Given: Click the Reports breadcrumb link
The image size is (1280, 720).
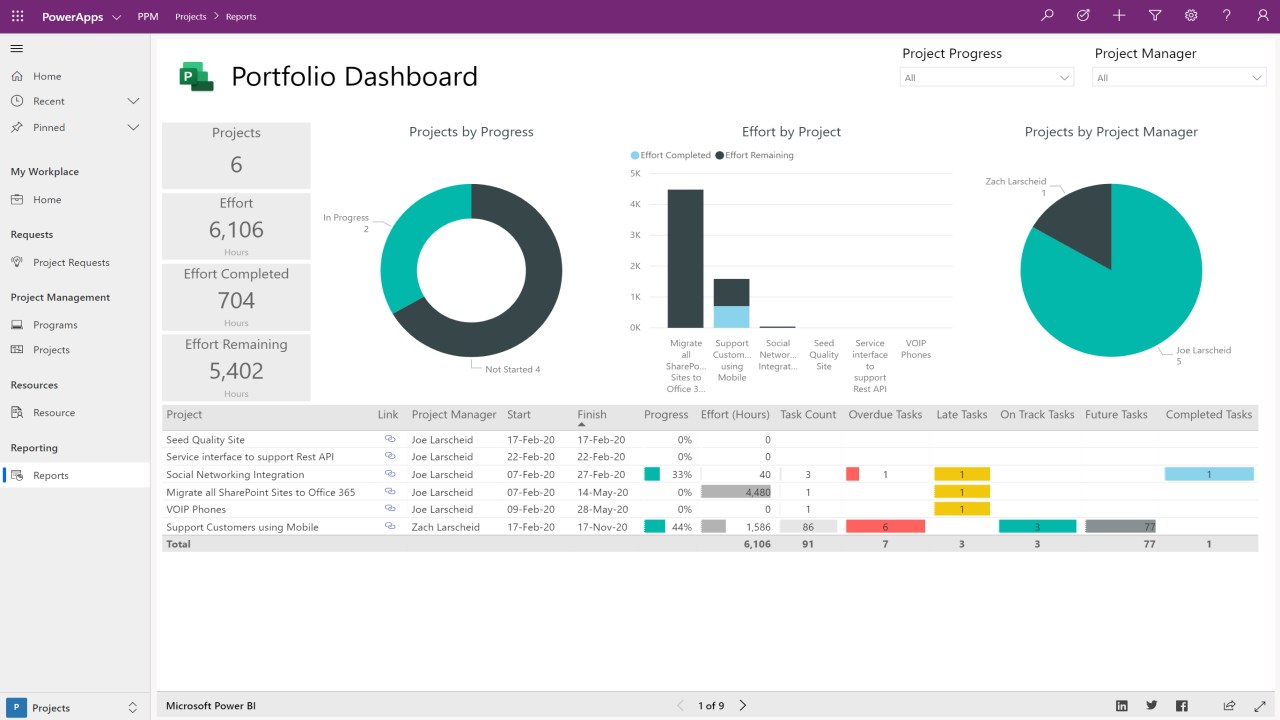Looking at the screenshot, I should click(241, 17).
